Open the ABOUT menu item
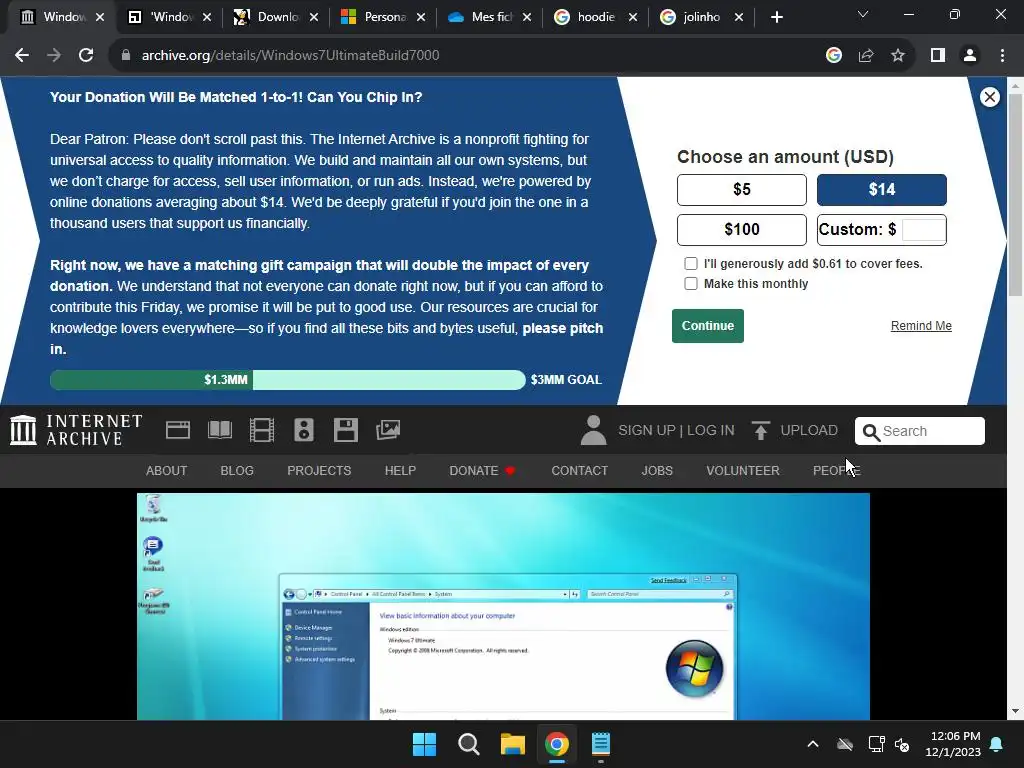This screenshot has width=1024, height=768. 167,471
